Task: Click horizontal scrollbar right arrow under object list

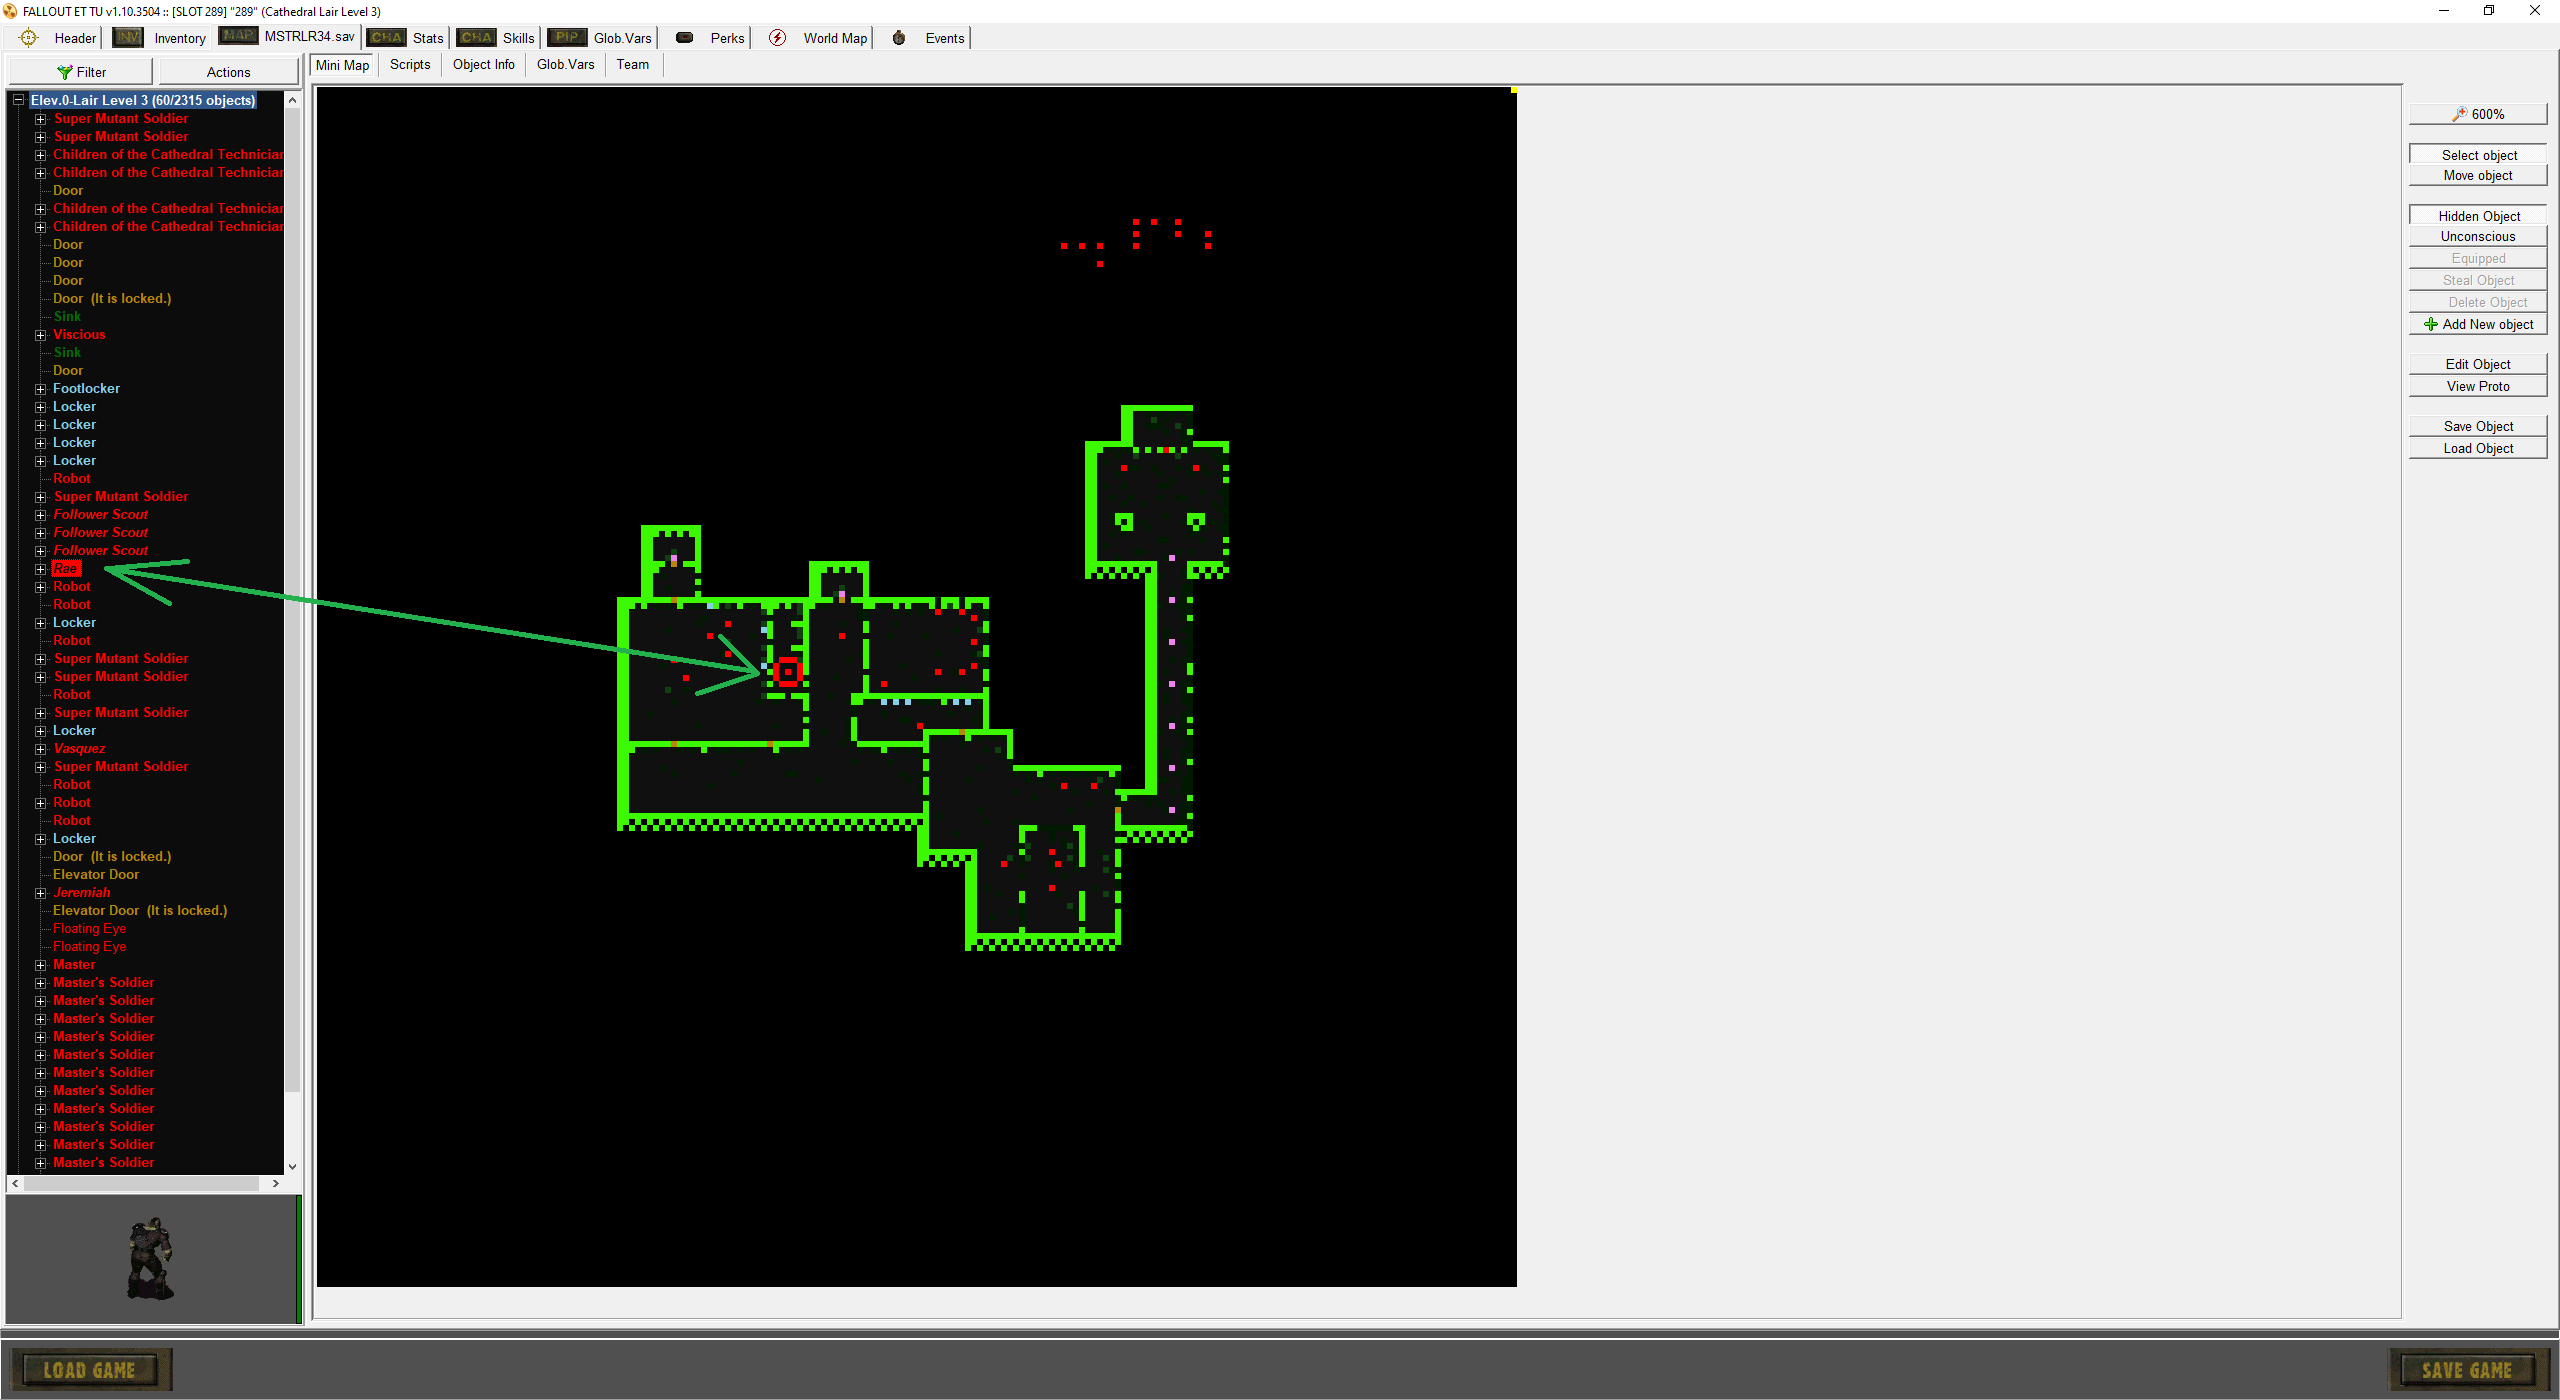Action: (x=276, y=1183)
